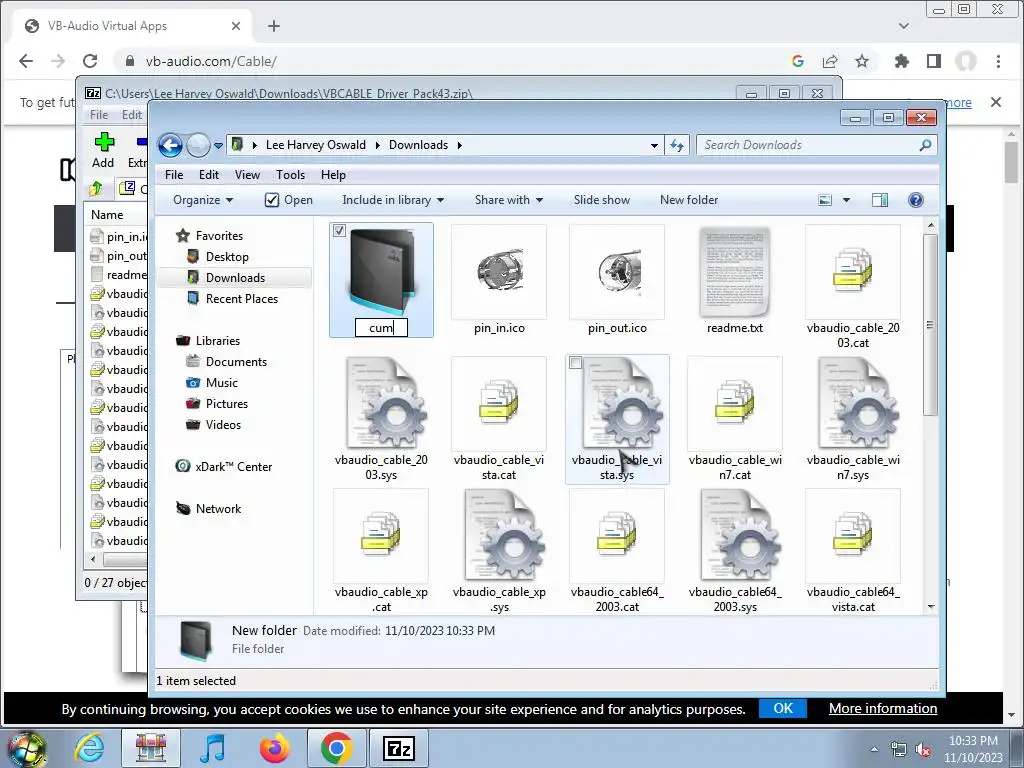This screenshot has height=768, width=1024.
Task: Open Internet Explorer from the taskbar
Action: coord(89,748)
